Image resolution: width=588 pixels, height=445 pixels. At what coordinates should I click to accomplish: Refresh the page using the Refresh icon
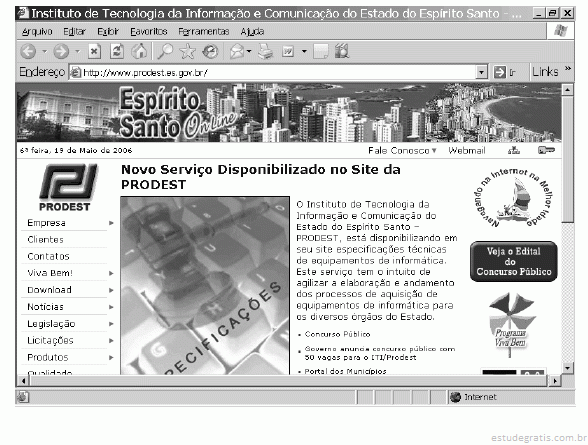[x=117, y=51]
